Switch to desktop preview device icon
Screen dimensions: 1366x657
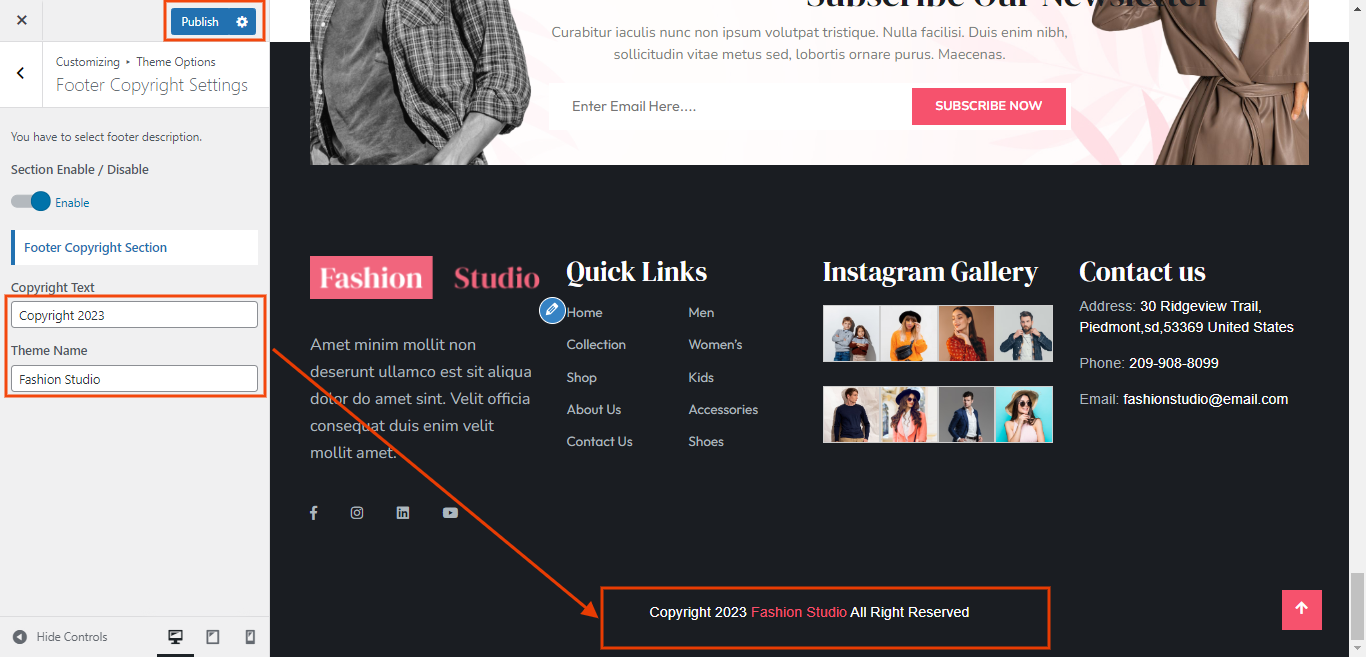(x=175, y=637)
